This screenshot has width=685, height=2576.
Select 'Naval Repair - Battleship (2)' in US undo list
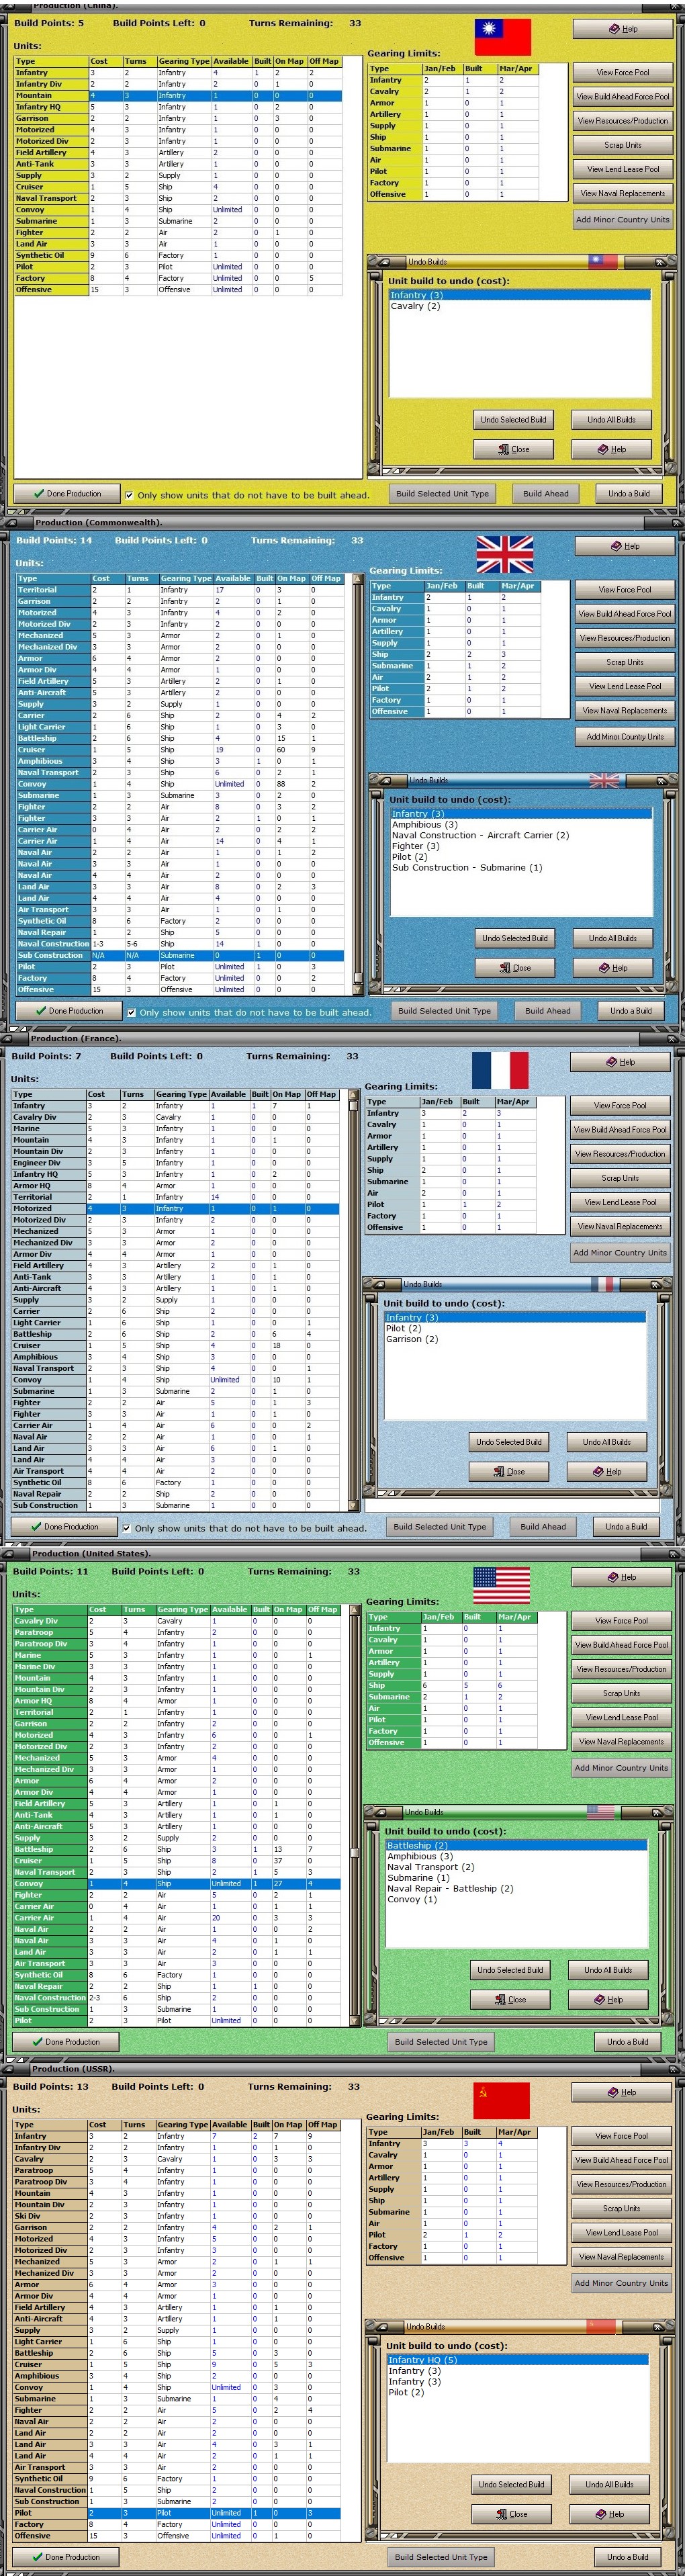point(516,1889)
